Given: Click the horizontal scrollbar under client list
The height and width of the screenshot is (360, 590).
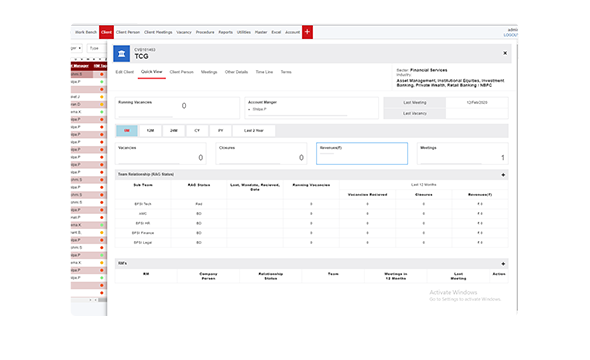Looking at the screenshot, I should (x=89, y=300).
